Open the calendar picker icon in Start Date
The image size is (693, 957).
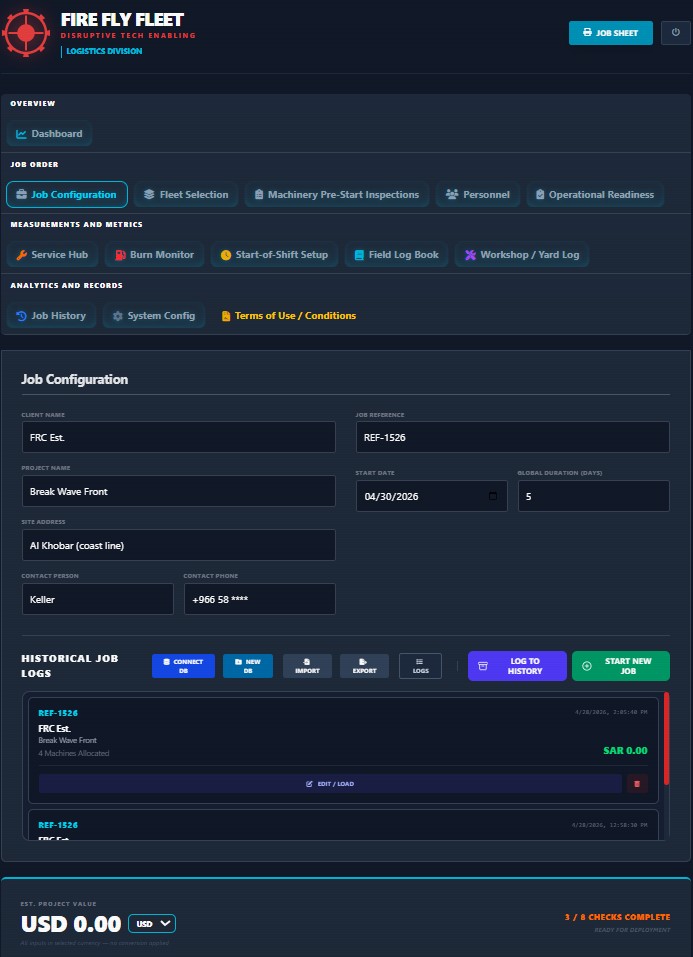click(493, 496)
